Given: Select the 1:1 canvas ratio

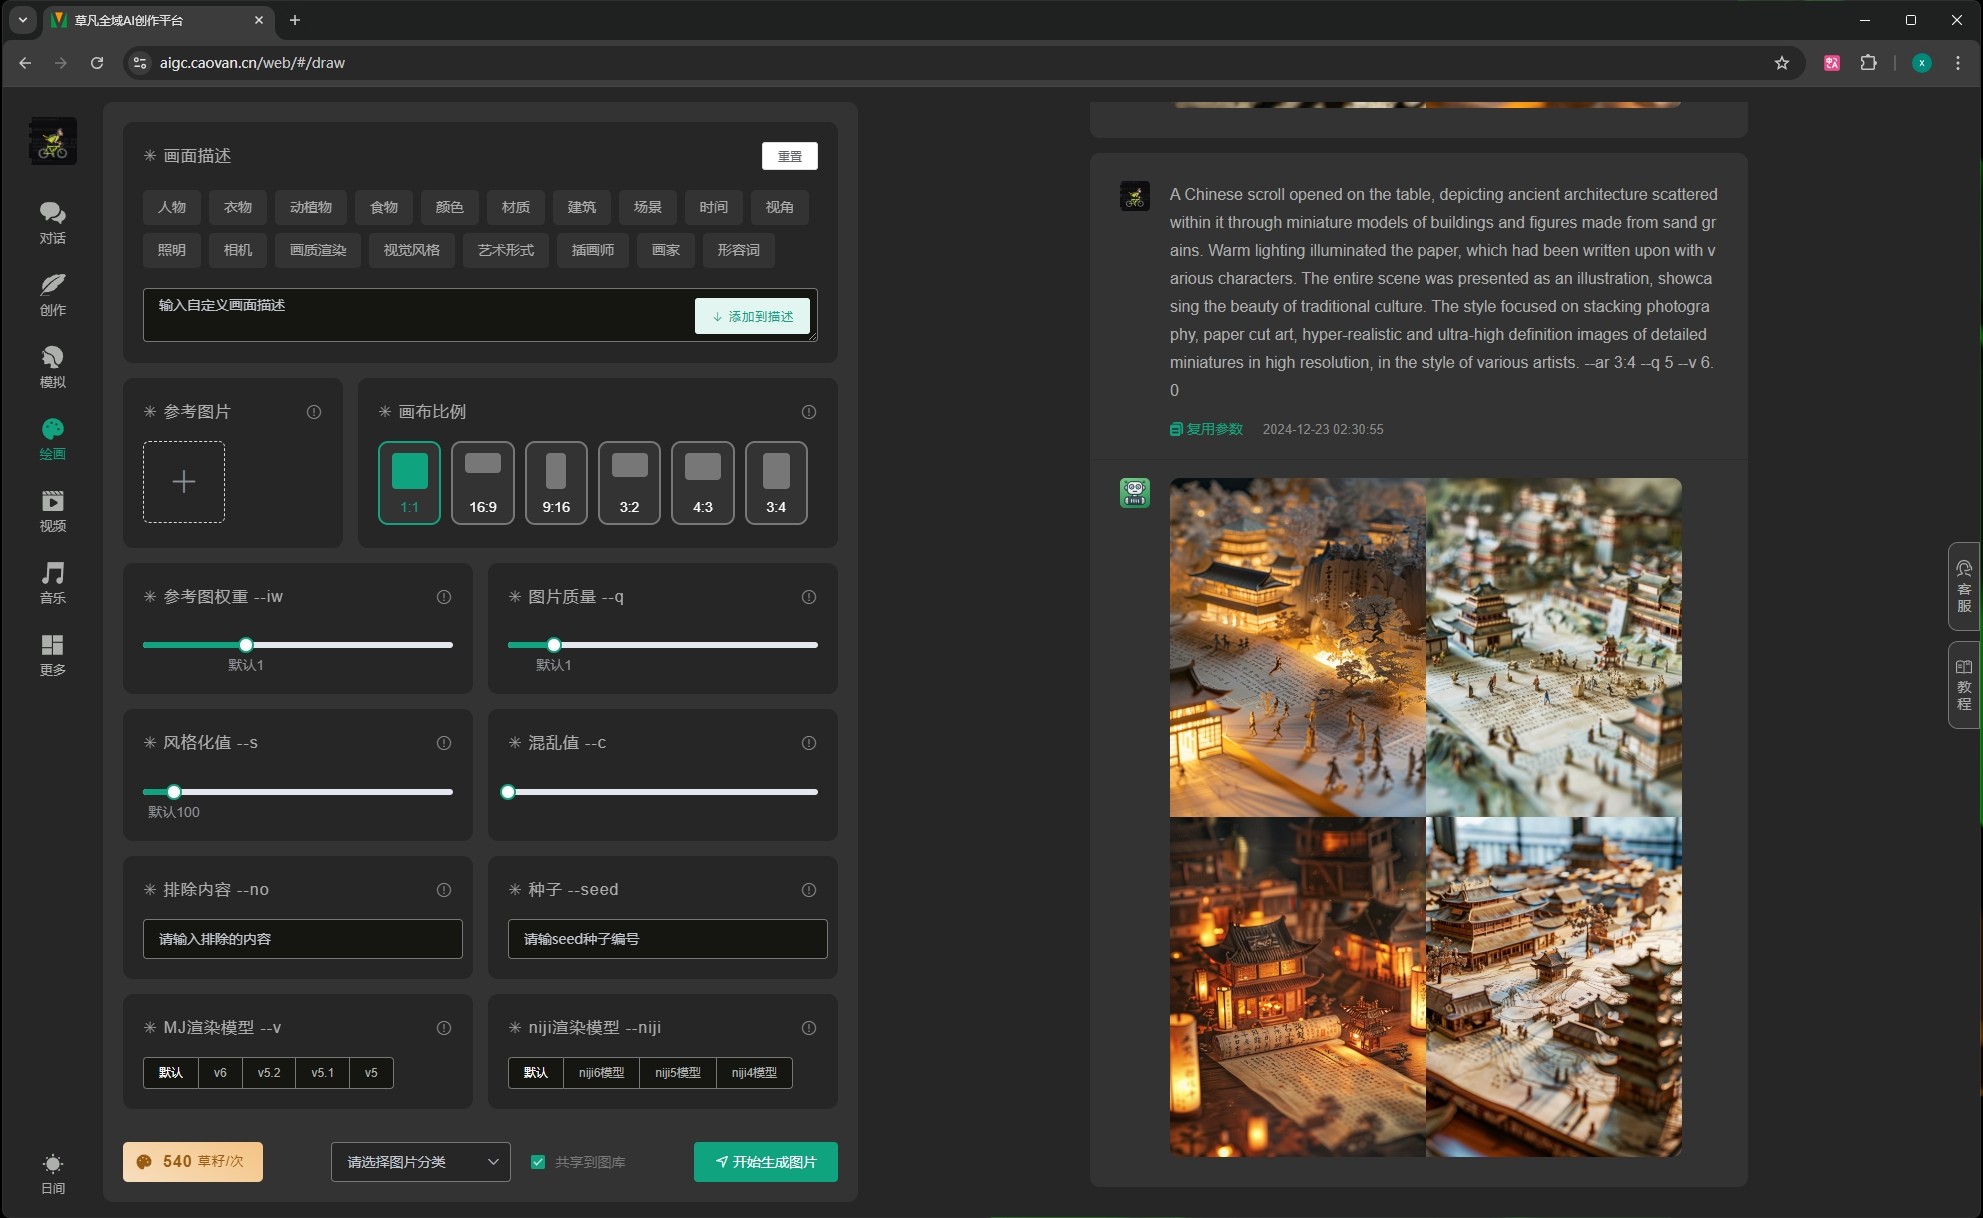Looking at the screenshot, I should click(x=409, y=483).
